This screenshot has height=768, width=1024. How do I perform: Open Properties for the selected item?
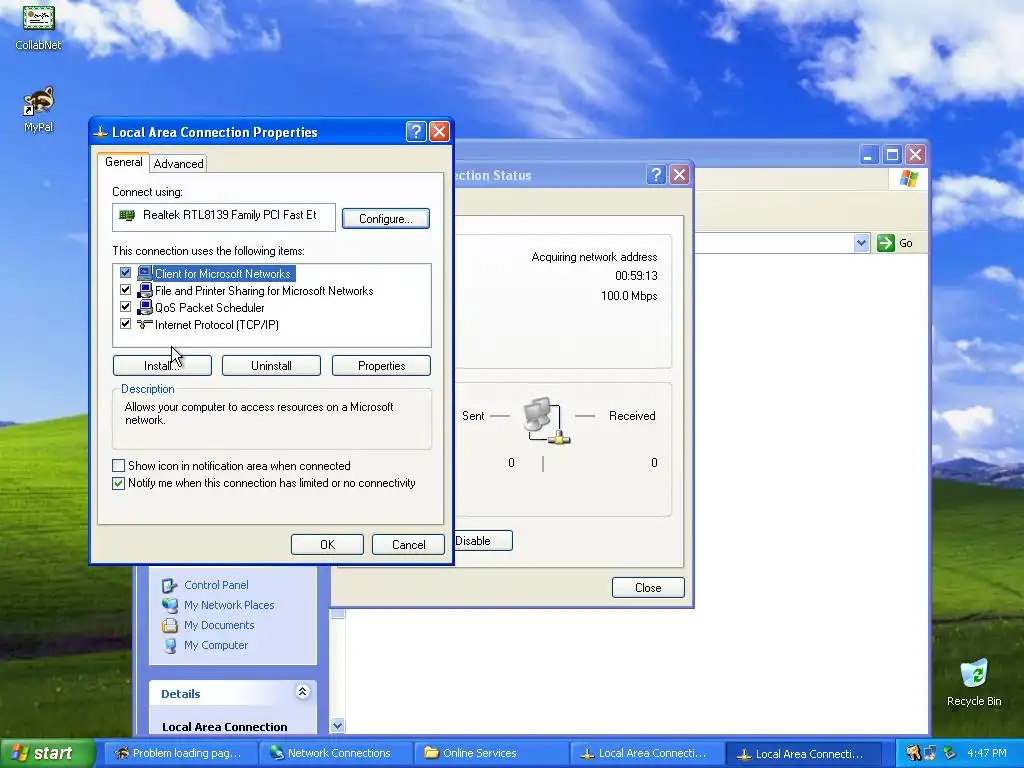[x=381, y=366]
